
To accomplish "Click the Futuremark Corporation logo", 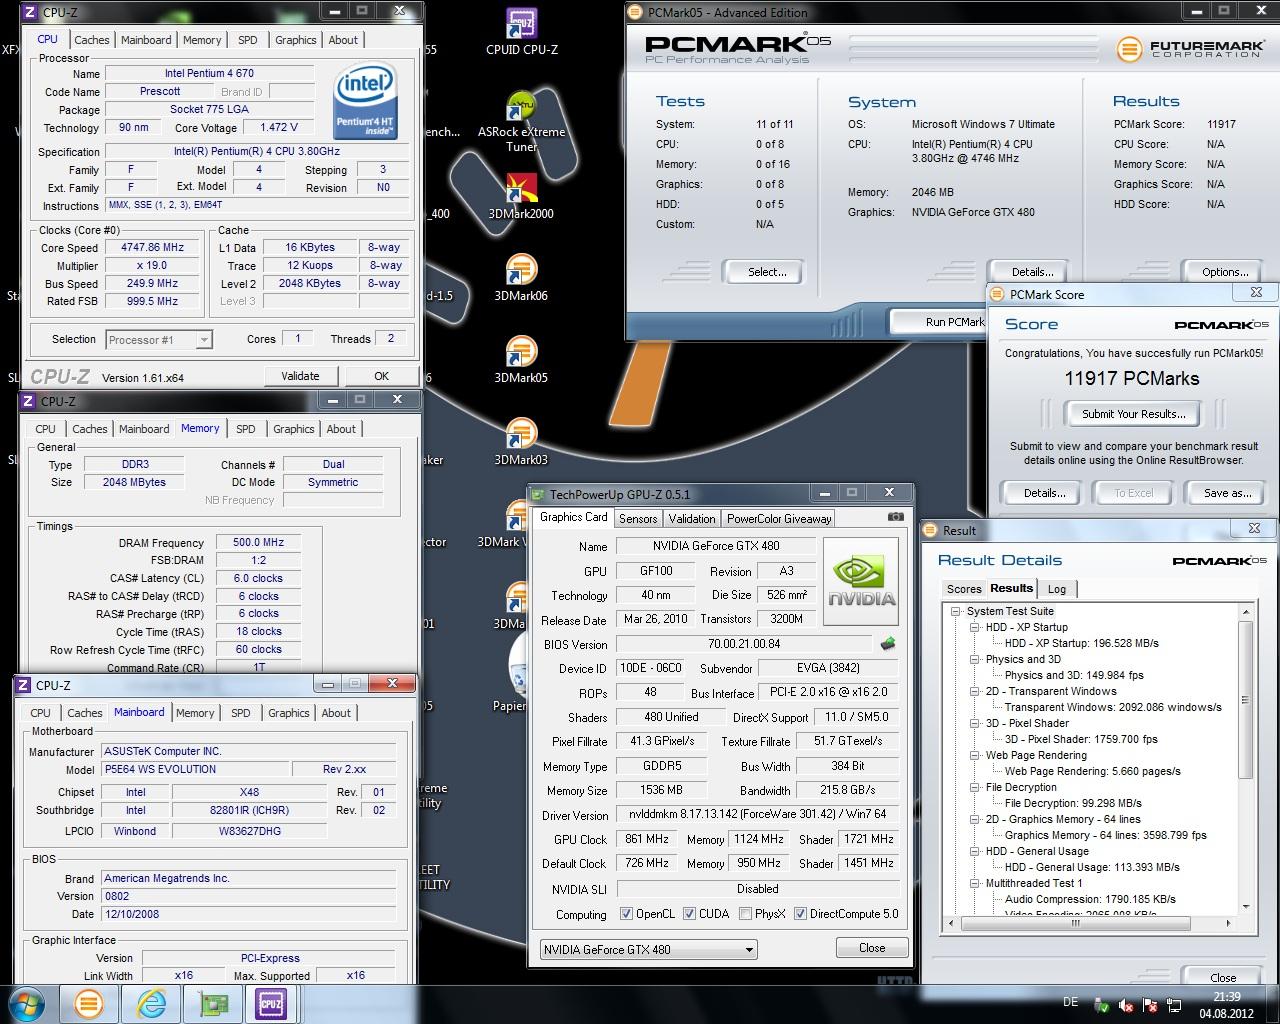I will click(1188, 49).
